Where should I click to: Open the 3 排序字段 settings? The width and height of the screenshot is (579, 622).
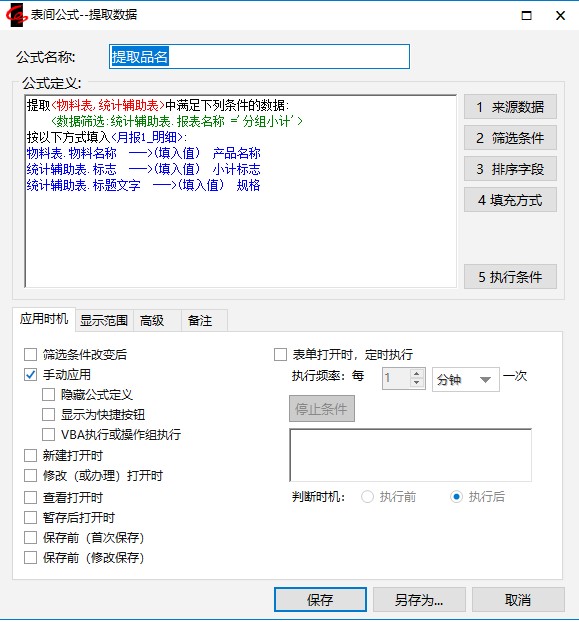coord(510,169)
